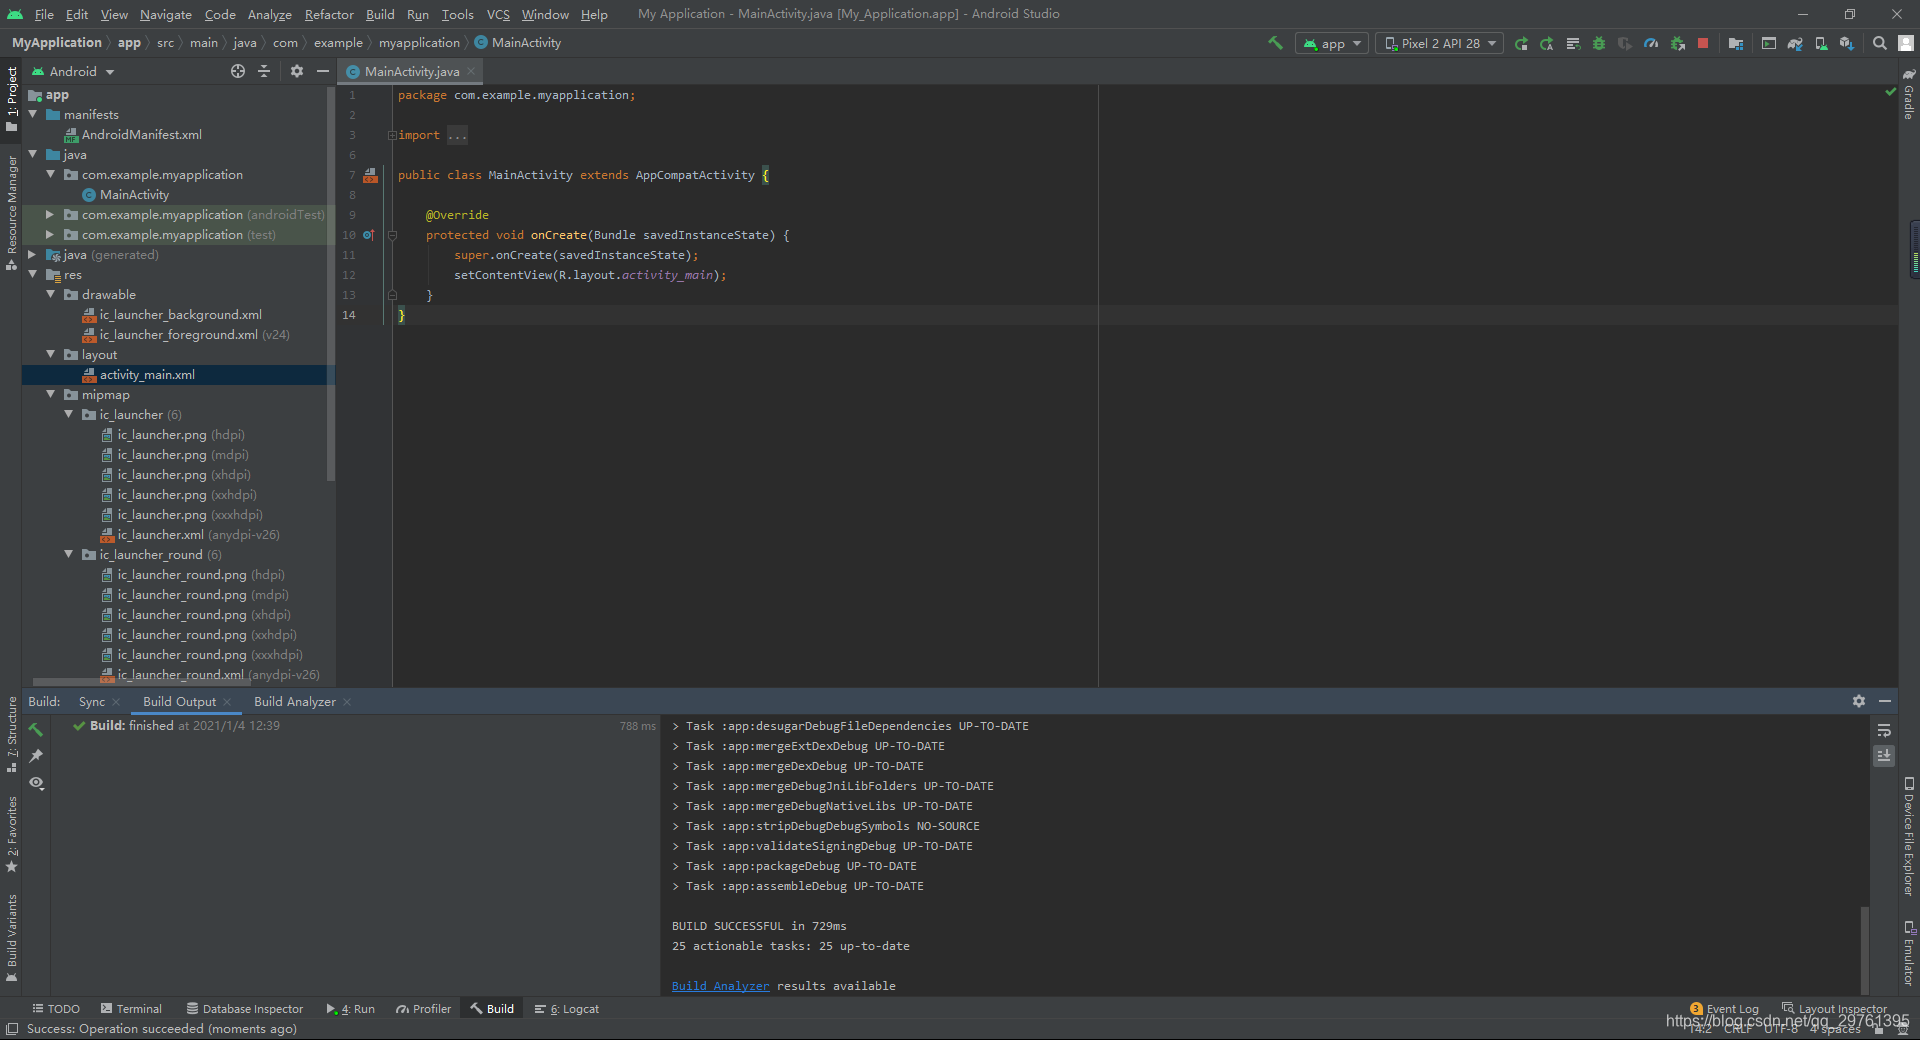This screenshot has height=1040, width=1920.
Task: Open the Navigate menu
Action: tap(165, 14)
